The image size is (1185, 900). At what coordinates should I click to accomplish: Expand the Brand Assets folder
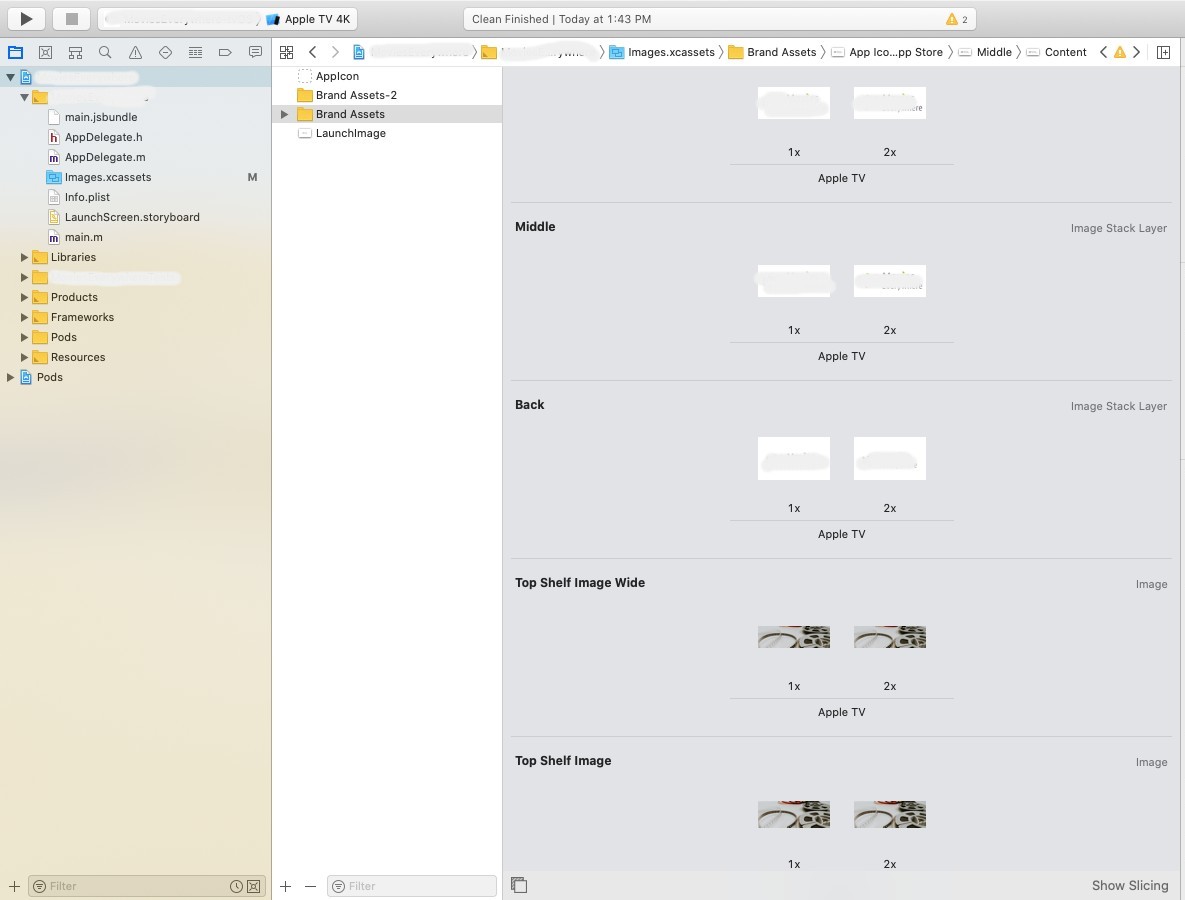[x=285, y=114]
